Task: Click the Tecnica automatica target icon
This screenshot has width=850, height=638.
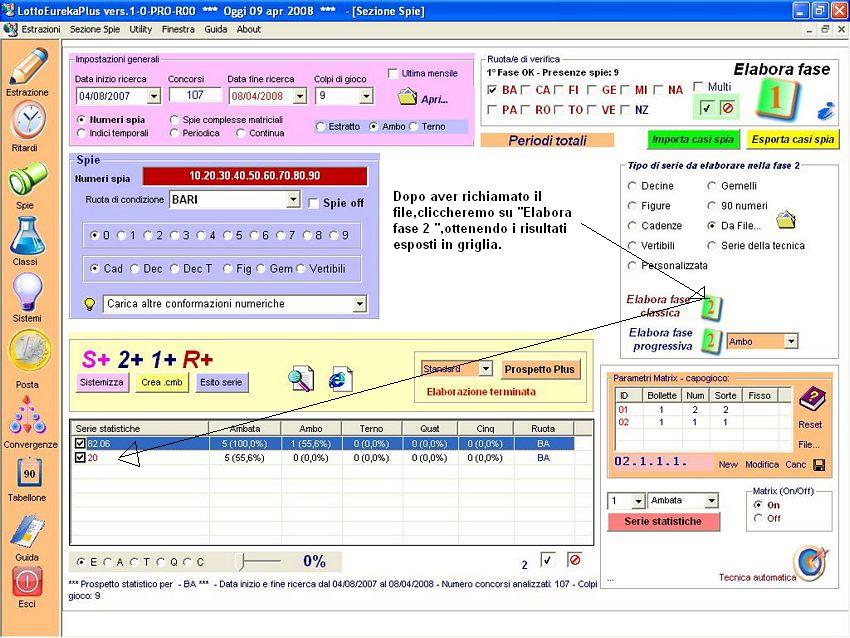Action: coord(811,563)
